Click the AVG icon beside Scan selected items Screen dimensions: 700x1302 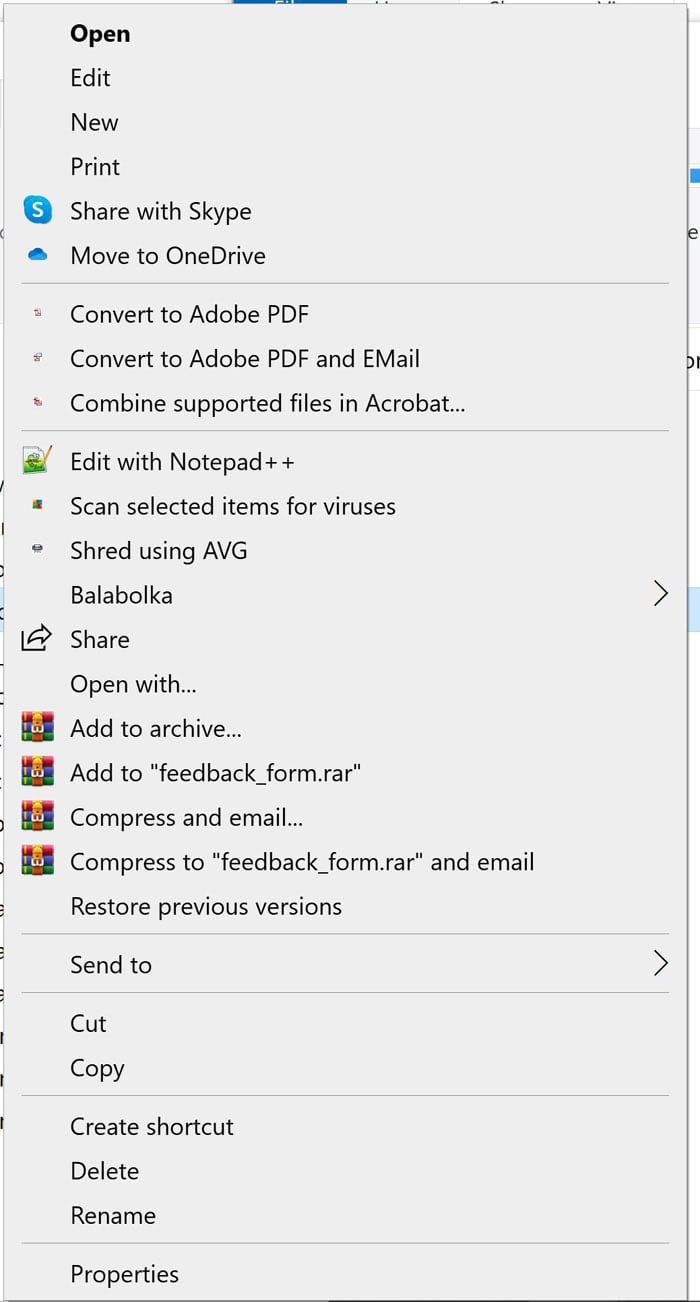[x=38, y=506]
